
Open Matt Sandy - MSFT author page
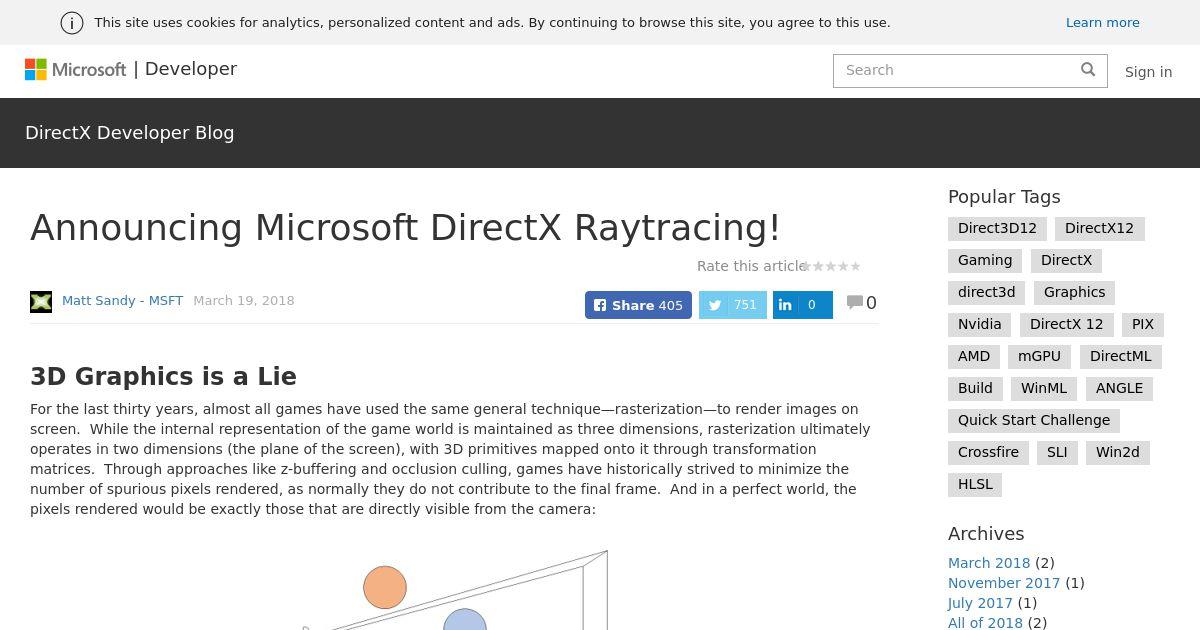[122, 300]
